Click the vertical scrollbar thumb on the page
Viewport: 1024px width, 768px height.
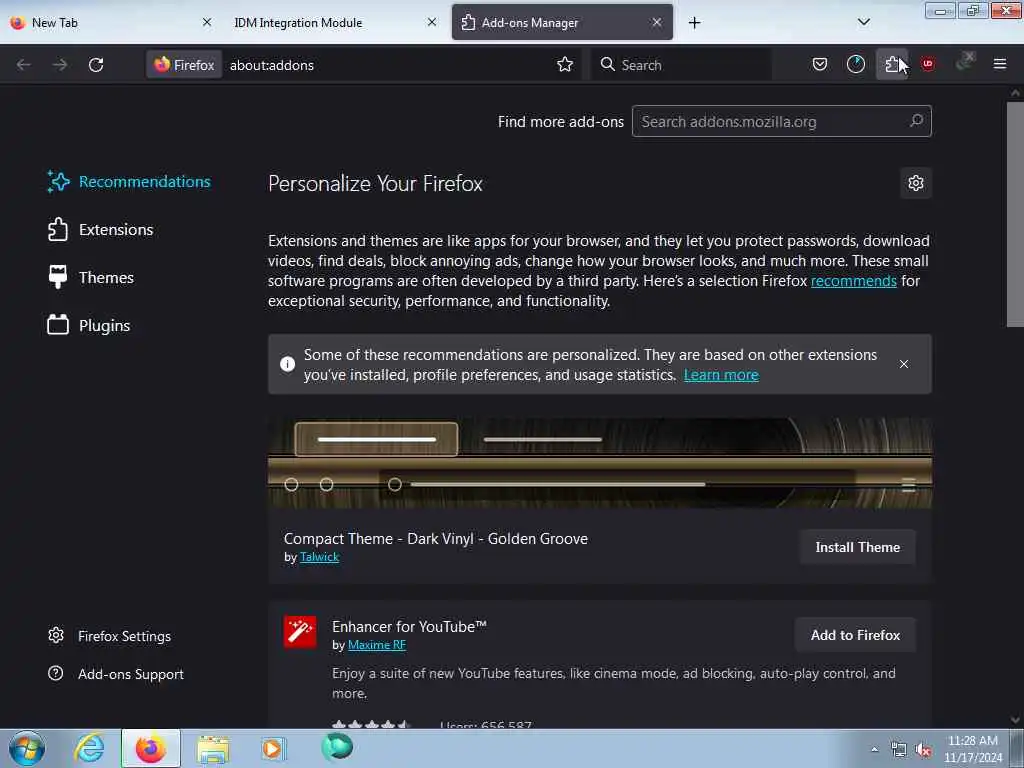click(x=1015, y=214)
